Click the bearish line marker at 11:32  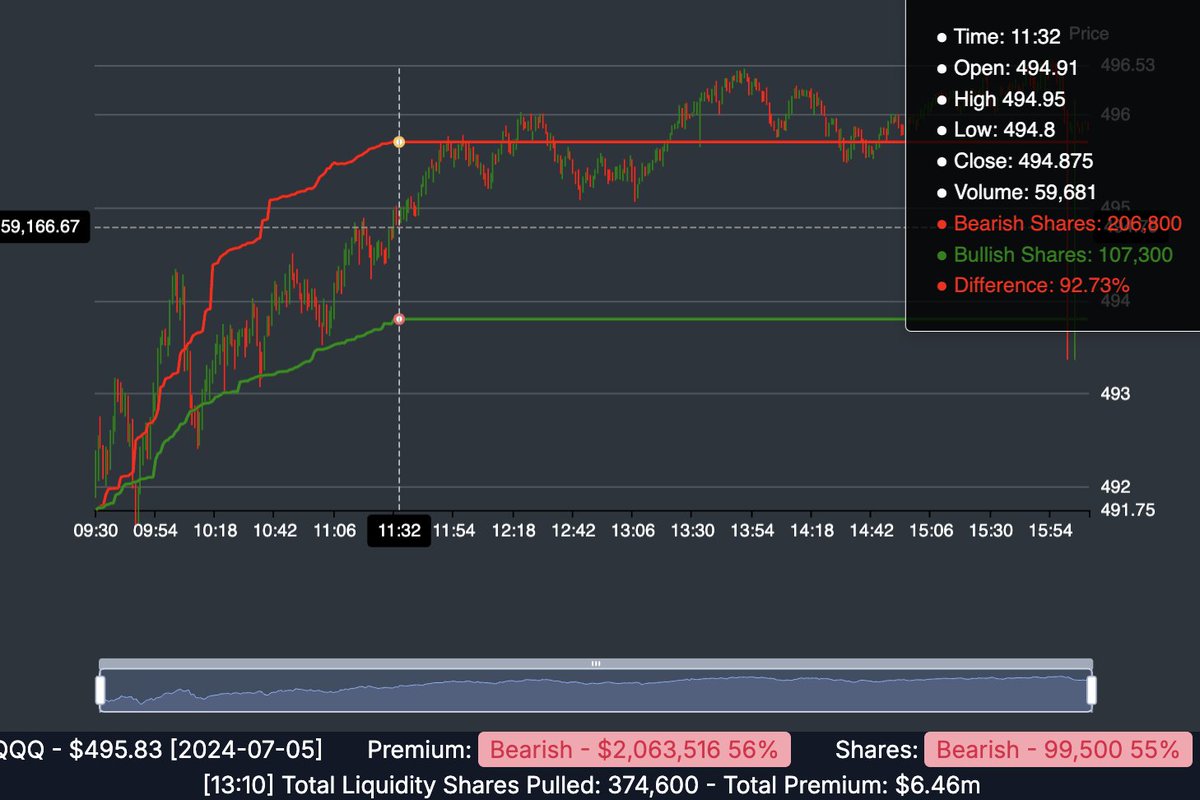(x=399, y=142)
